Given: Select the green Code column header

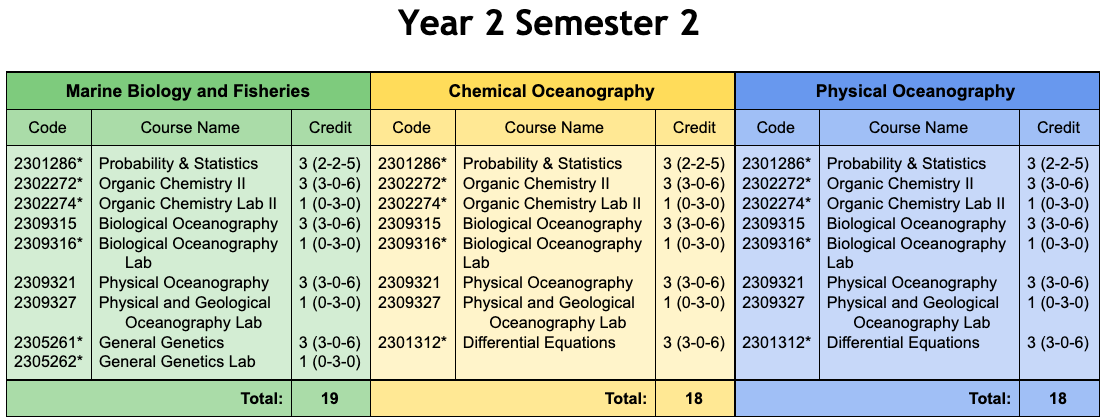Looking at the screenshot, I should tap(49, 127).
